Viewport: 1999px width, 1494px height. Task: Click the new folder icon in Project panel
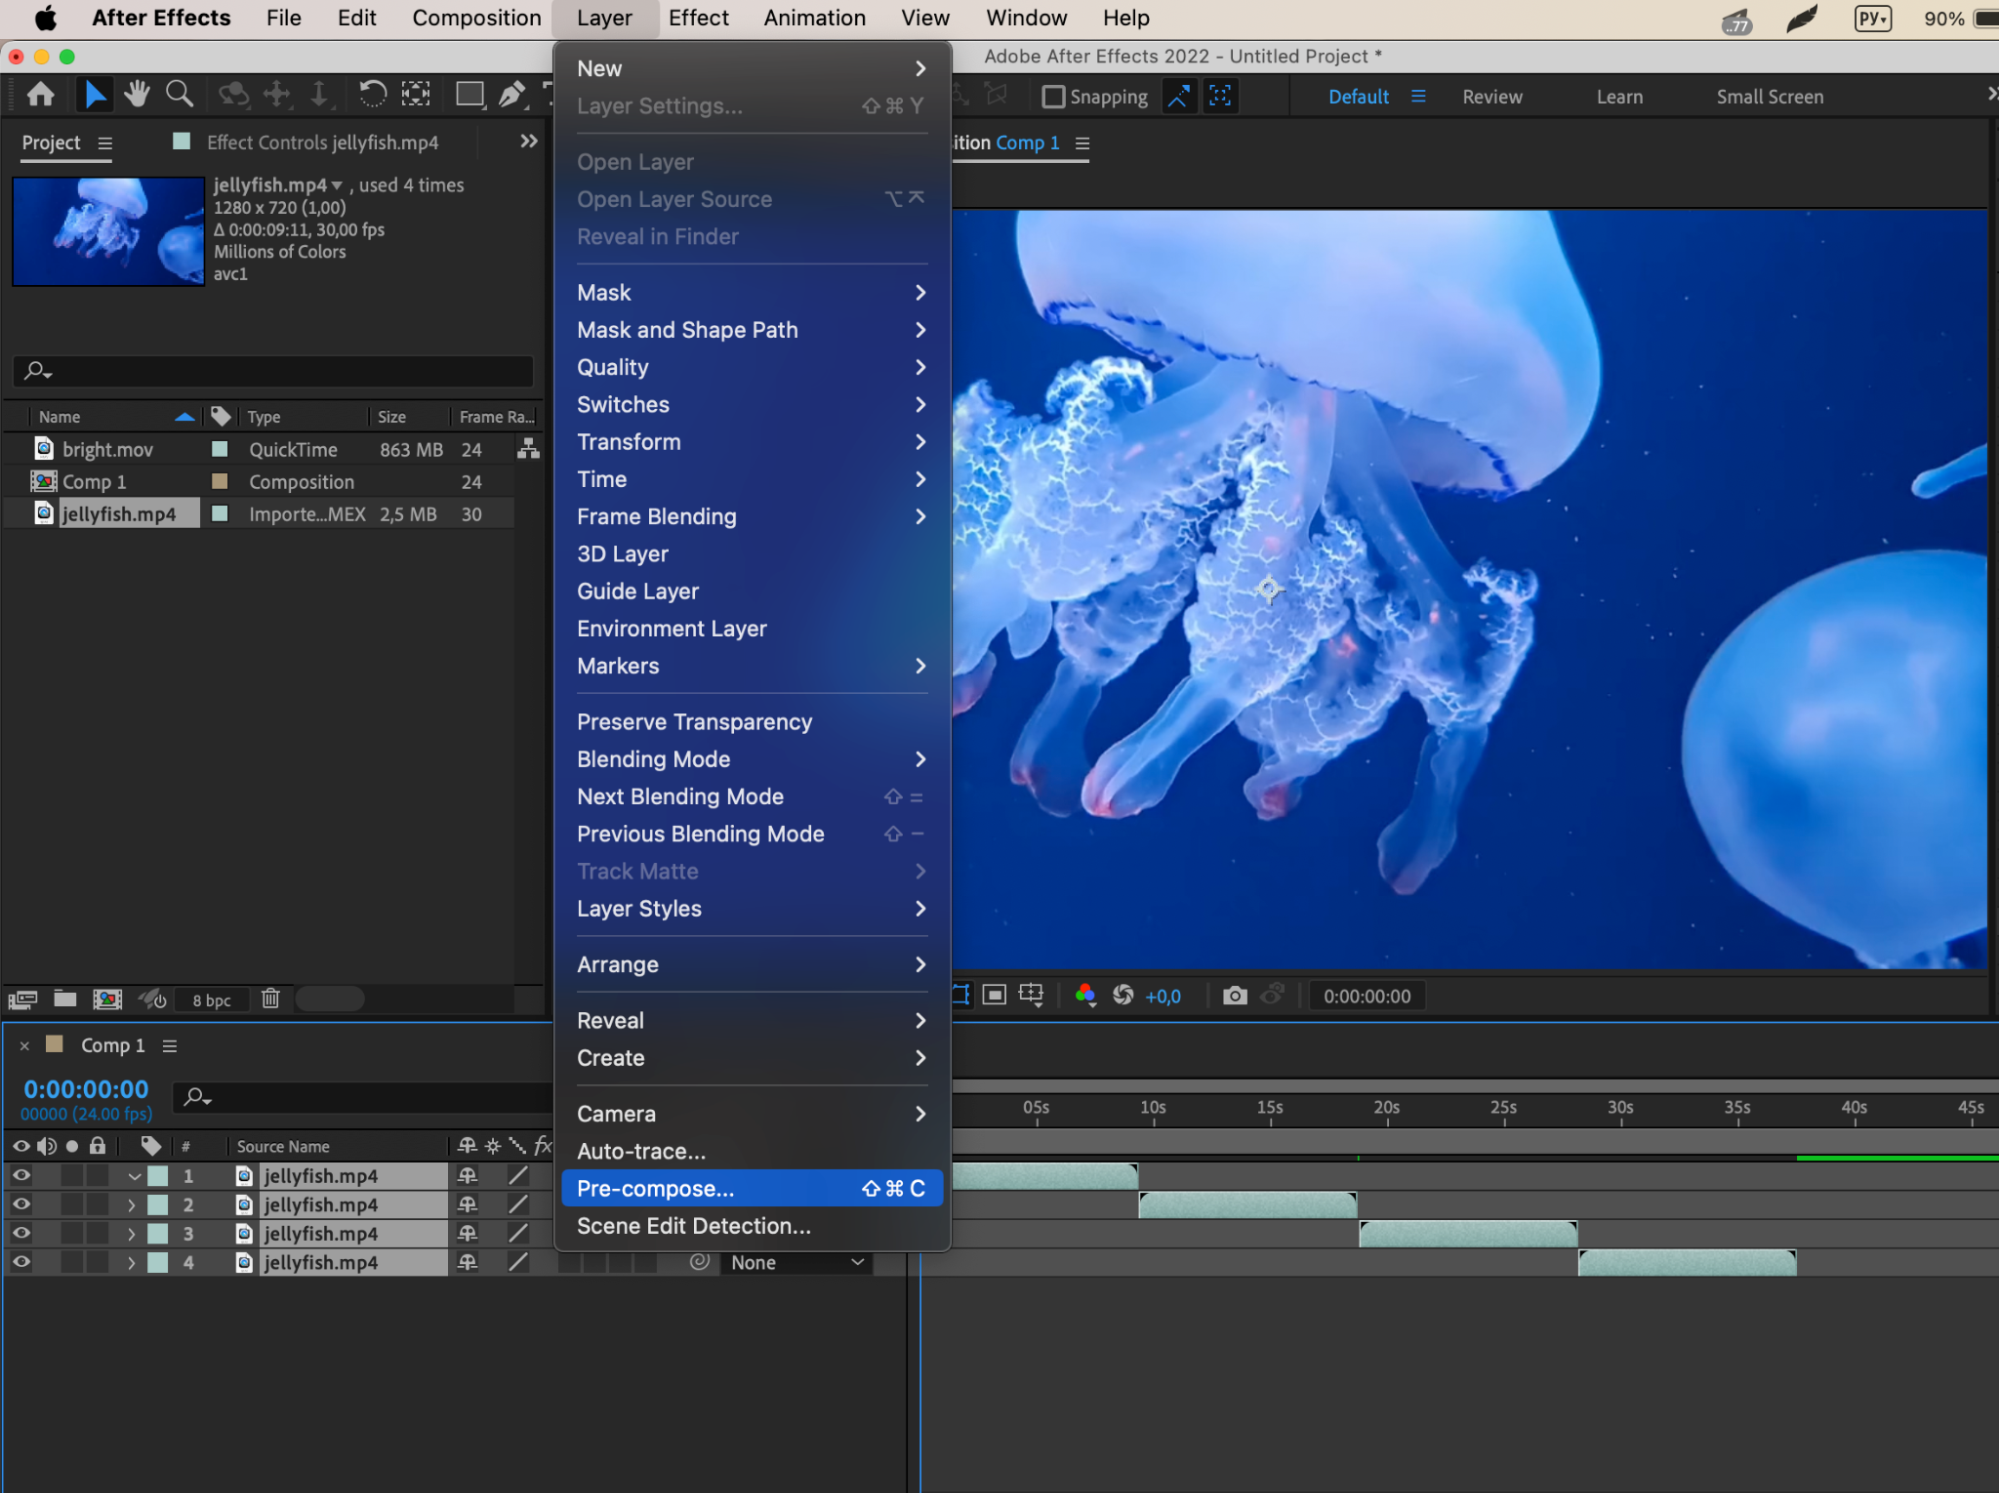[65, 998]
